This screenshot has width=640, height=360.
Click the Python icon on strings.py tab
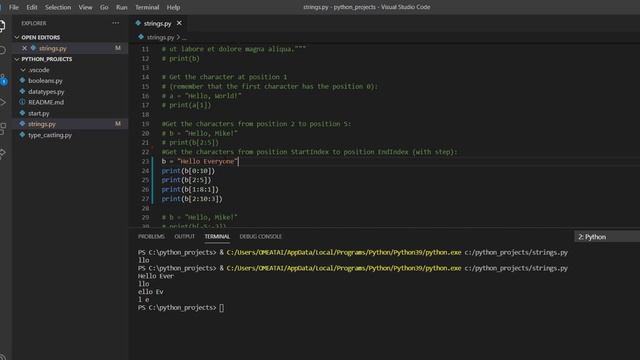tap(138, 23)
